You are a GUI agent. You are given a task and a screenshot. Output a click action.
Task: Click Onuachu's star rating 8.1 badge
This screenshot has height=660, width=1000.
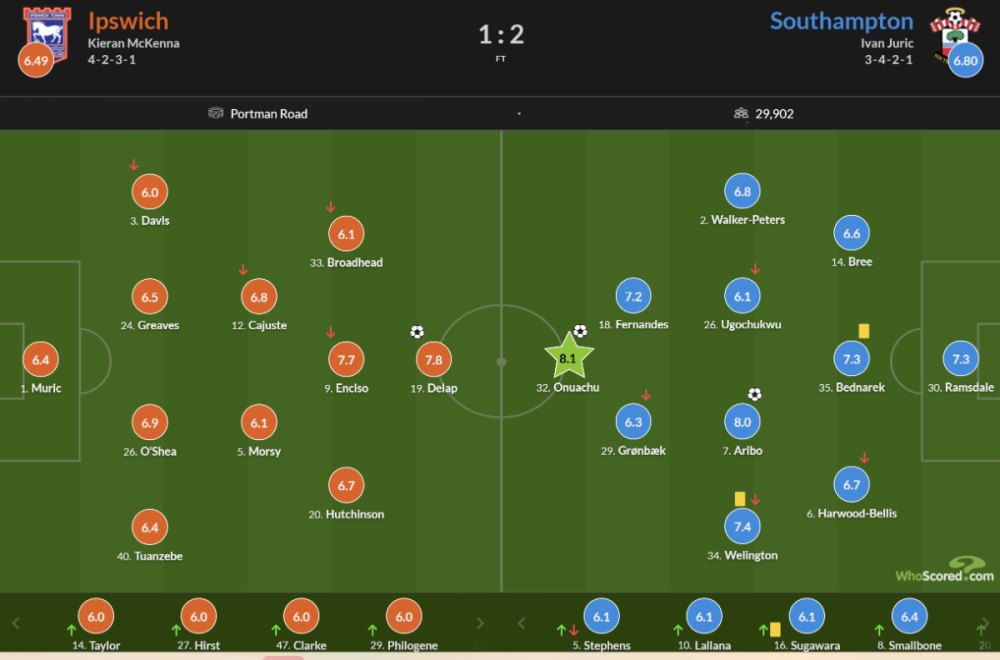tap(569, 356)
